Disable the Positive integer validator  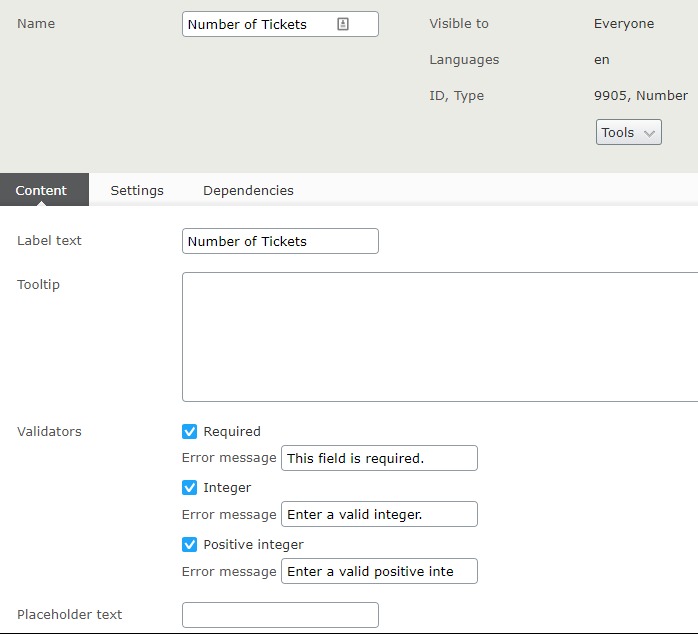pyautogui.click(x=190, y=545)
